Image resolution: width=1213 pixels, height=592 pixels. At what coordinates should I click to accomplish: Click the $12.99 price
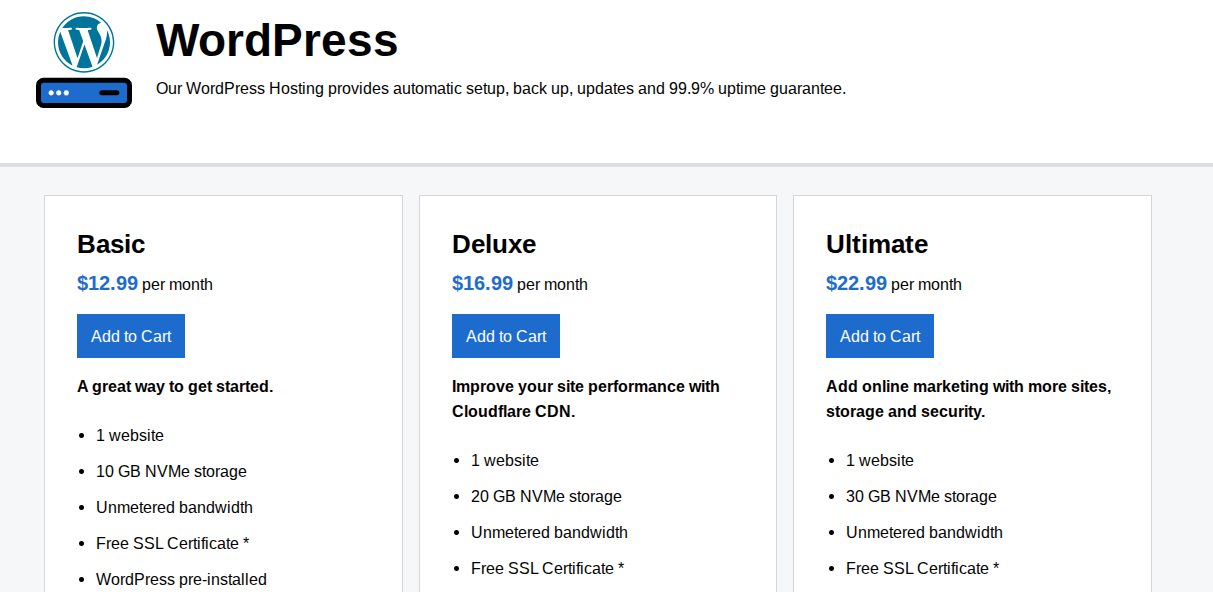point(107,283)
